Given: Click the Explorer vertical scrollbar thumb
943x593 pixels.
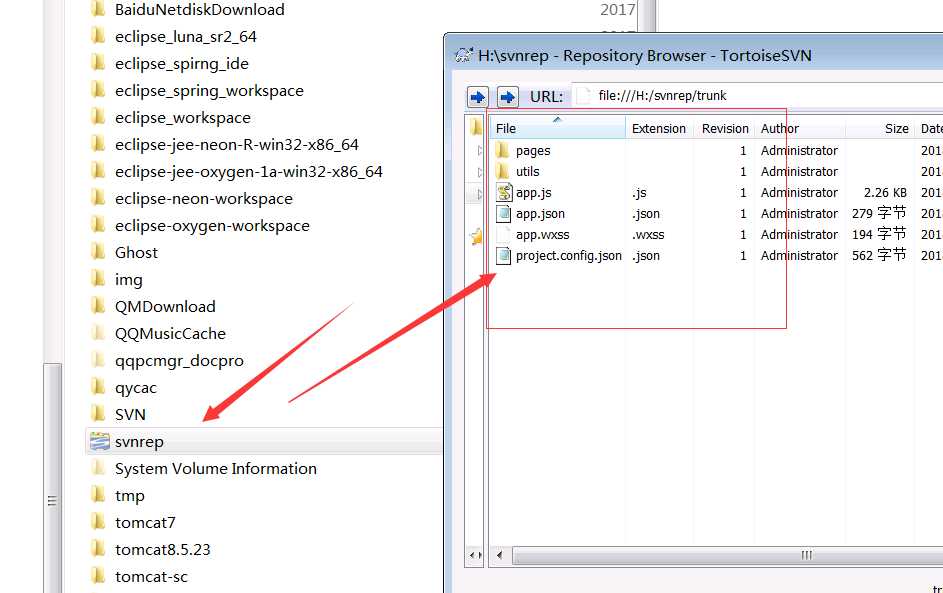Looking at the screenshot, I should pos(52,478).
